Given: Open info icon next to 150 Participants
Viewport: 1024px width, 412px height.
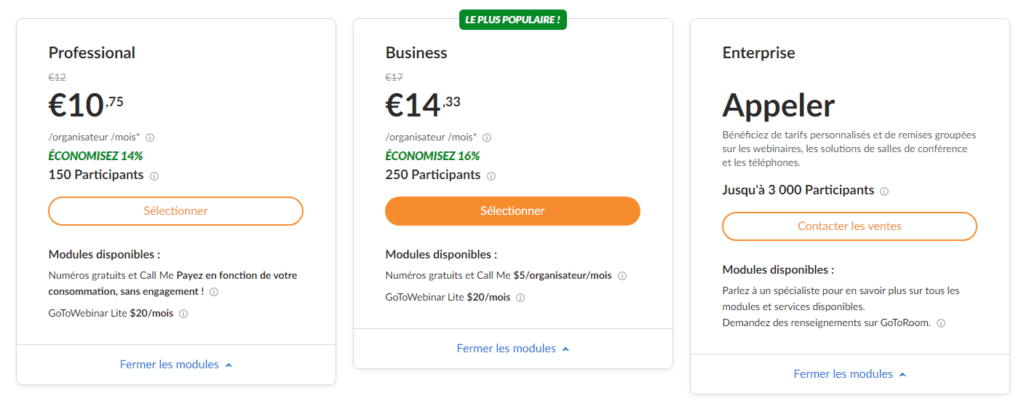Looking at the screenshot, I should (155, 176).
